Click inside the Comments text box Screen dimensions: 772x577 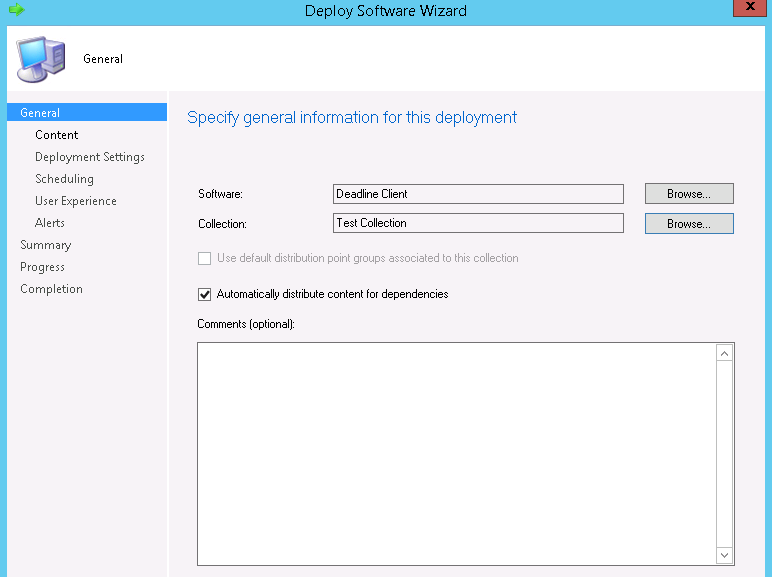[x=456, y=453]
